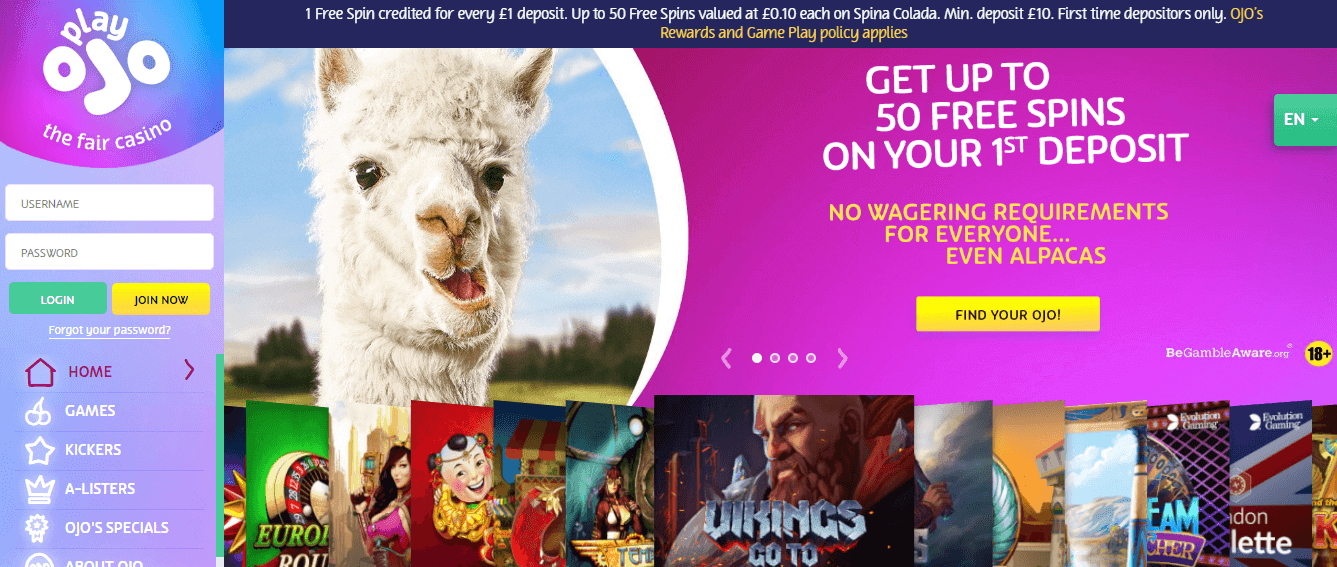Select the fourth carousel dot

[811, 357]
